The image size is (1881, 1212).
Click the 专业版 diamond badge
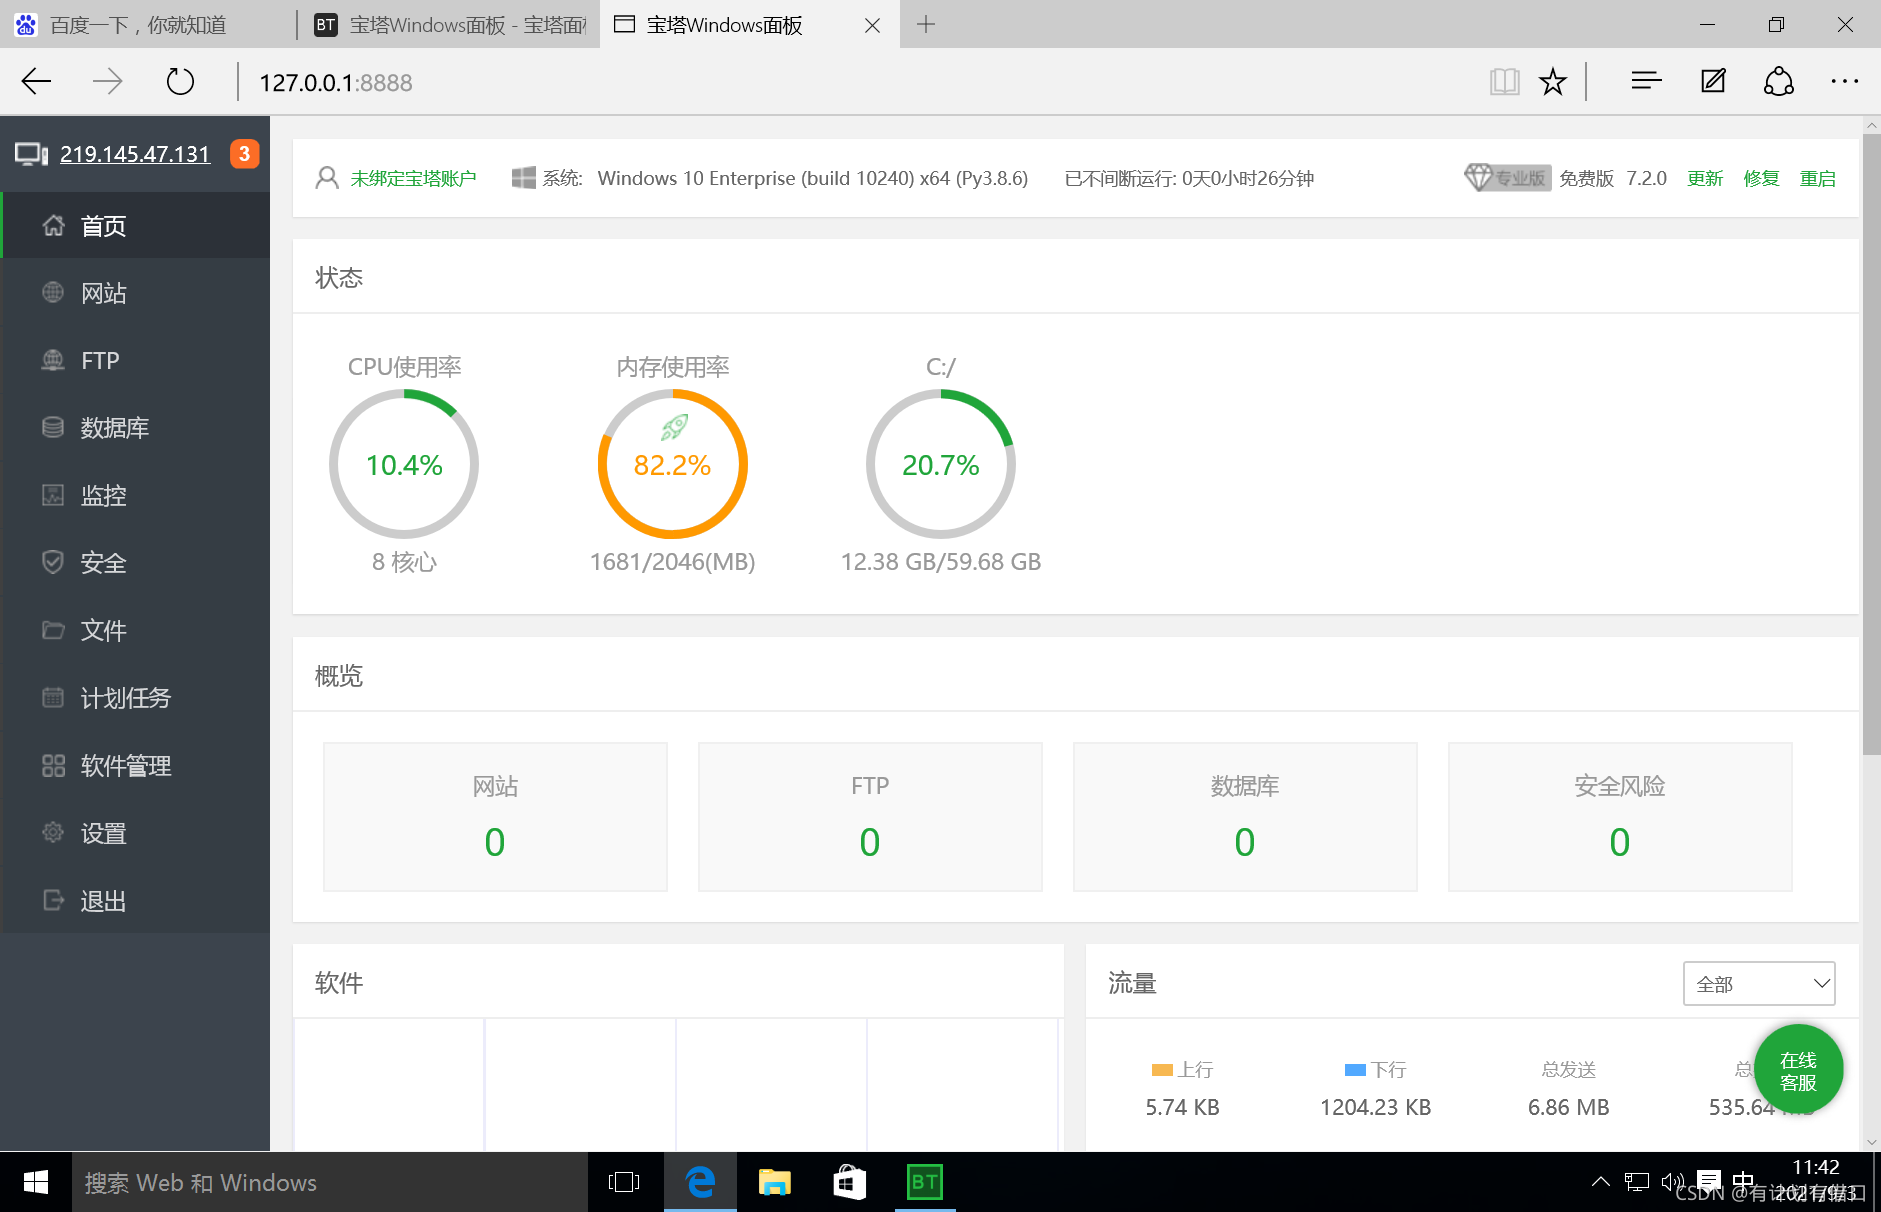point(1507,178)
